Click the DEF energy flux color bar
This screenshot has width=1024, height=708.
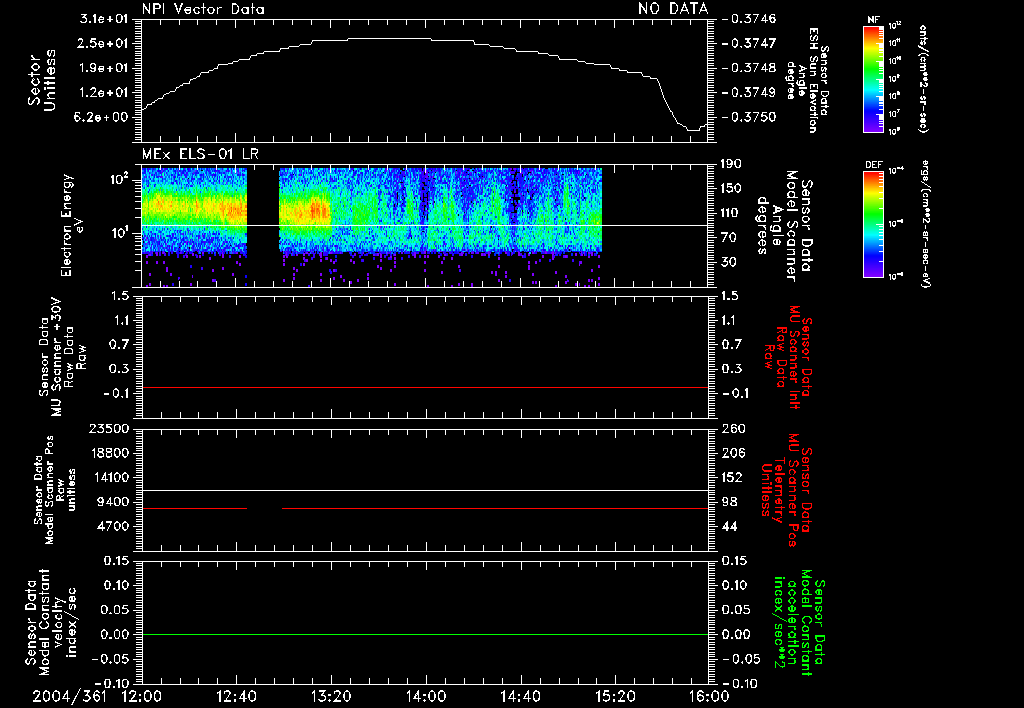pyautogui.click(x=873, y=224)
